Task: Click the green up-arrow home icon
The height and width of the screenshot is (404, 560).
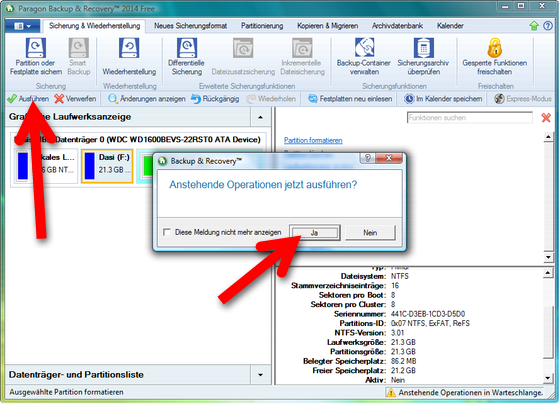Action: pyautogui.click(x=534, y=26)
